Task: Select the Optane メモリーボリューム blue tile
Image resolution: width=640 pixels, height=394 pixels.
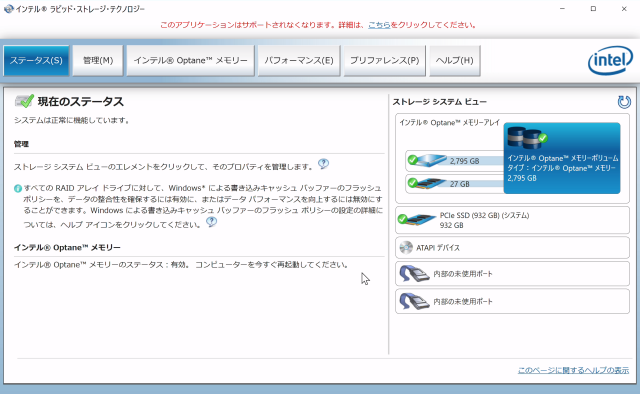Action: coord(562,158)
